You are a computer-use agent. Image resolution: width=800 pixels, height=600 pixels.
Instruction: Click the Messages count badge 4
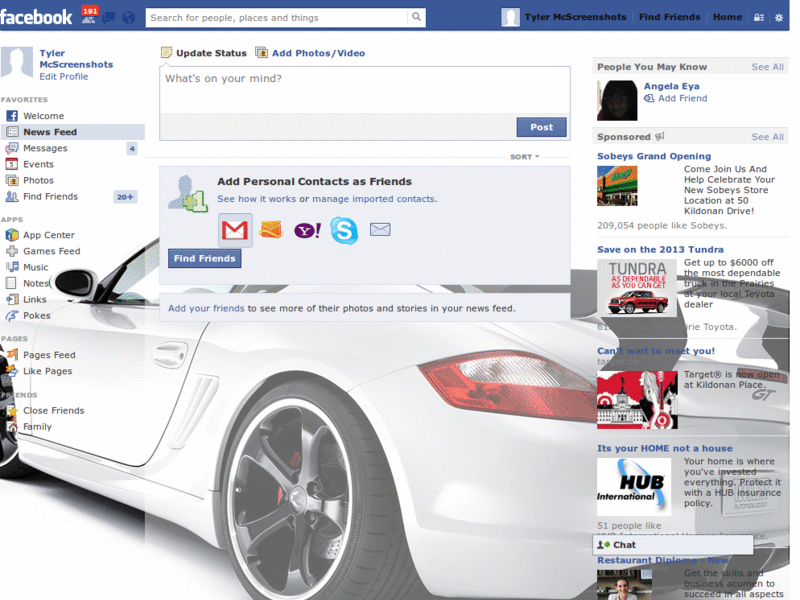pos(132,148)
